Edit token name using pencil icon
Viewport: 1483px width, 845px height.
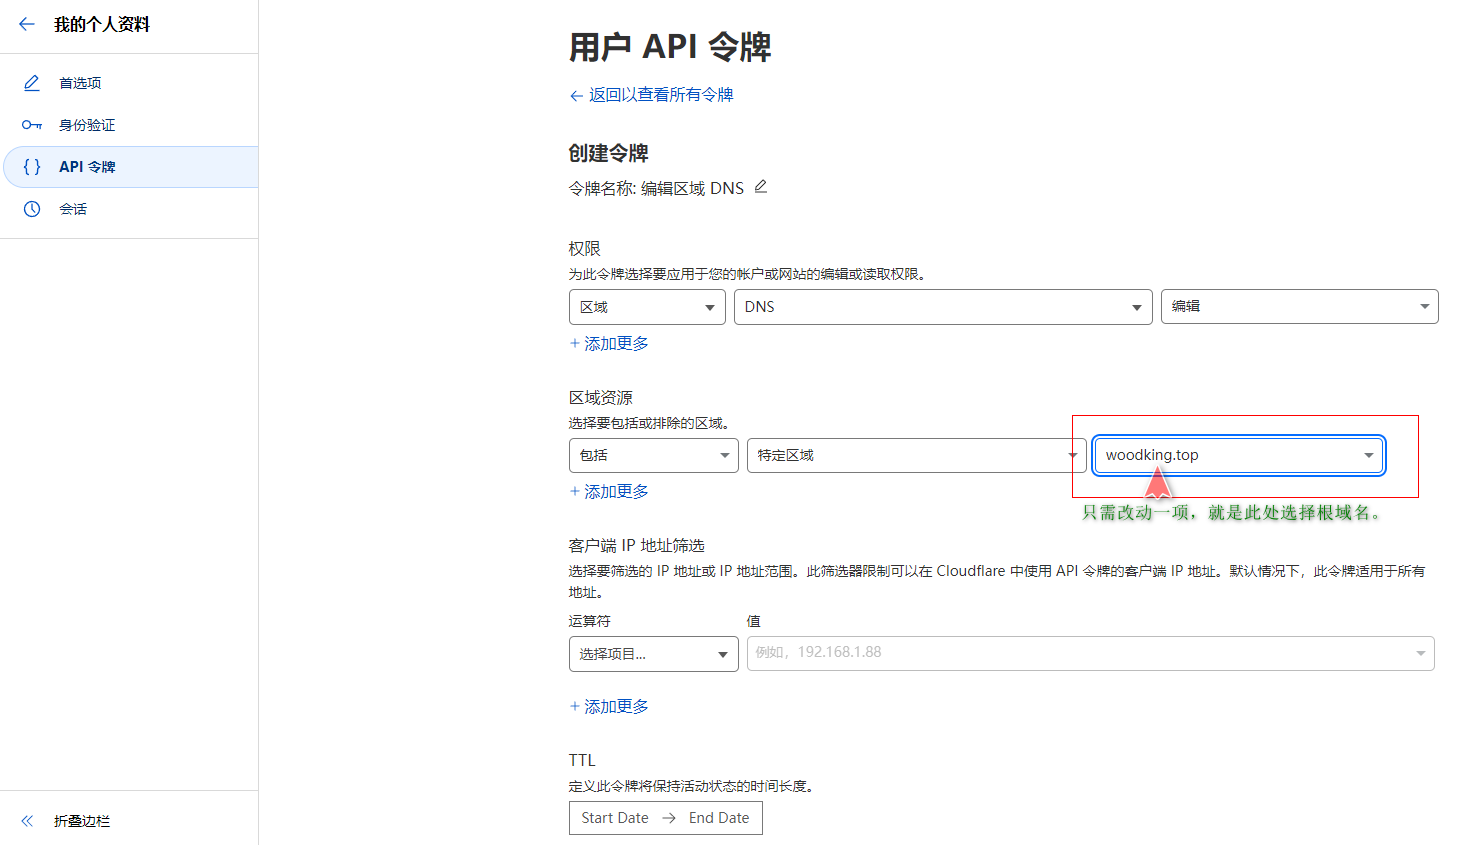(761, 187)
